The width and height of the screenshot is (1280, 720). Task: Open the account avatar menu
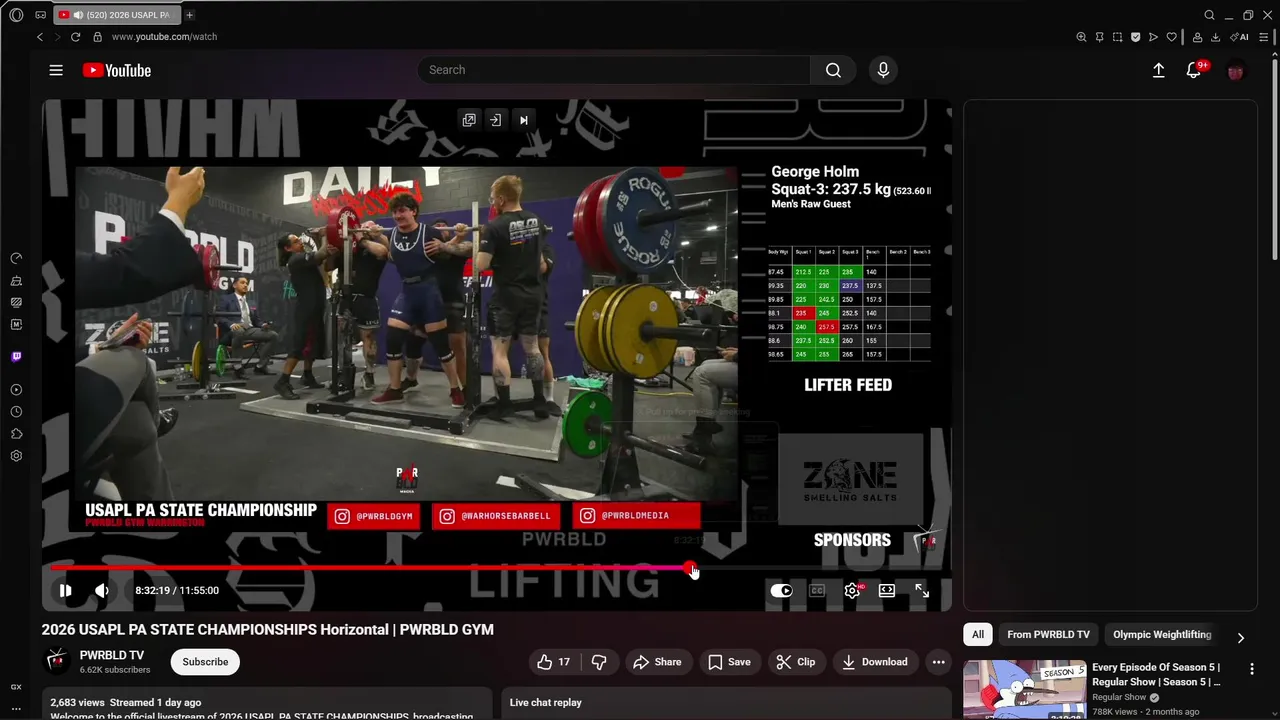pos(1235,70)
